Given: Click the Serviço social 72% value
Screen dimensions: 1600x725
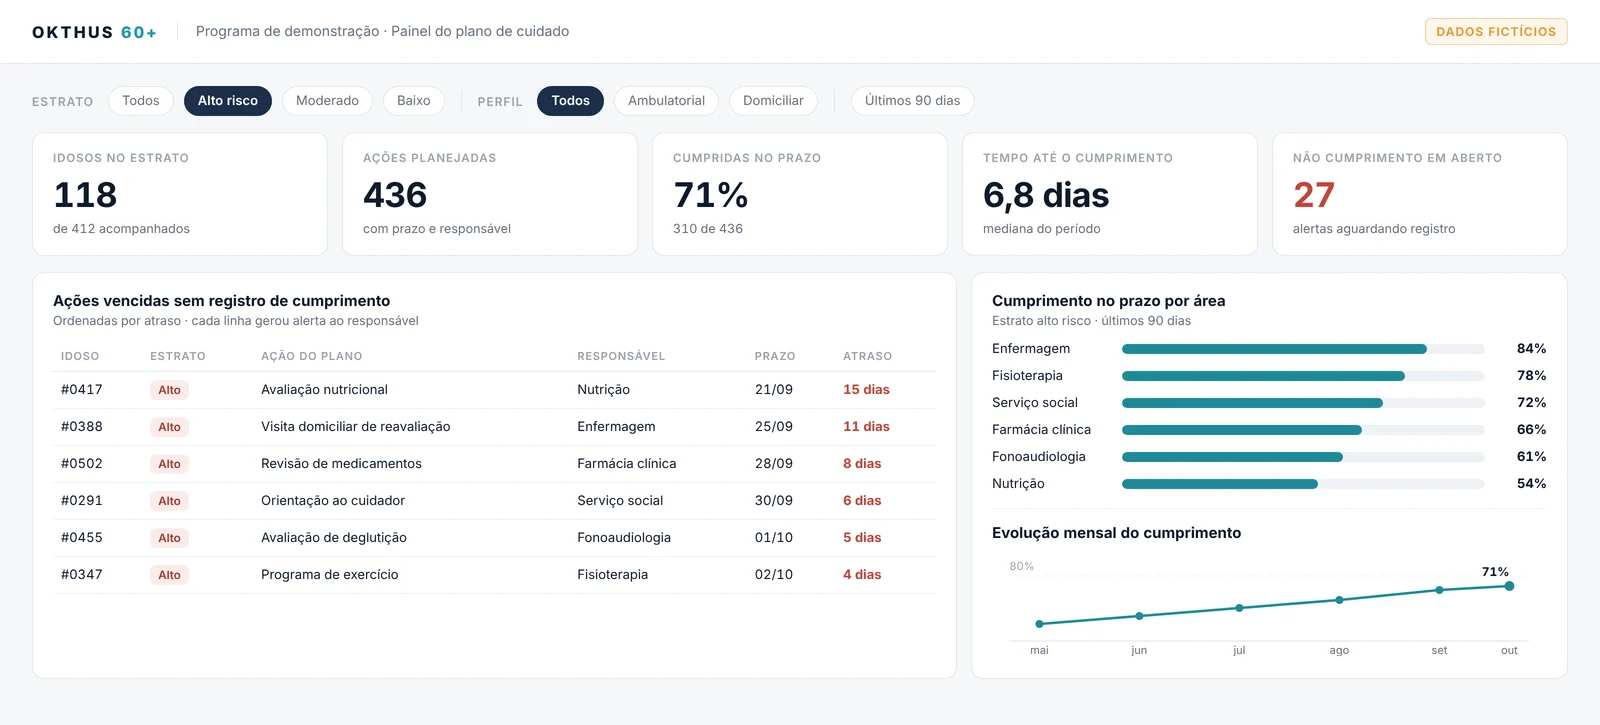Looking at the screenshot, I should (1531, 403).
